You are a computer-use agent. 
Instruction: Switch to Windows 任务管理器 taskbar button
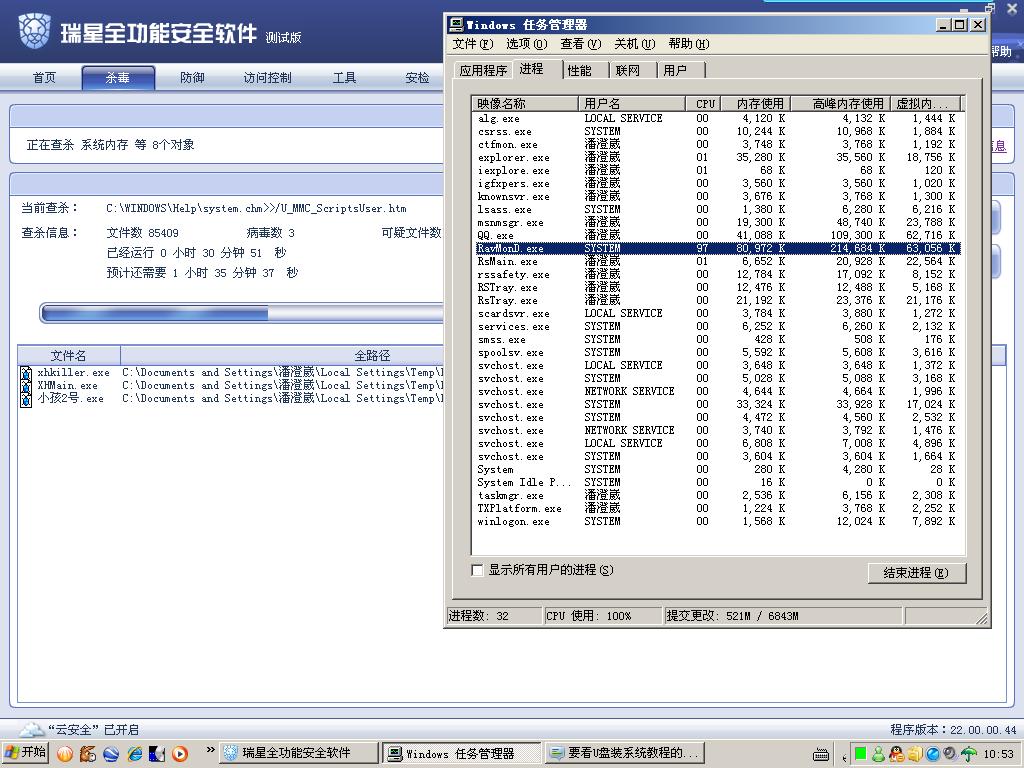click(461, 754)
